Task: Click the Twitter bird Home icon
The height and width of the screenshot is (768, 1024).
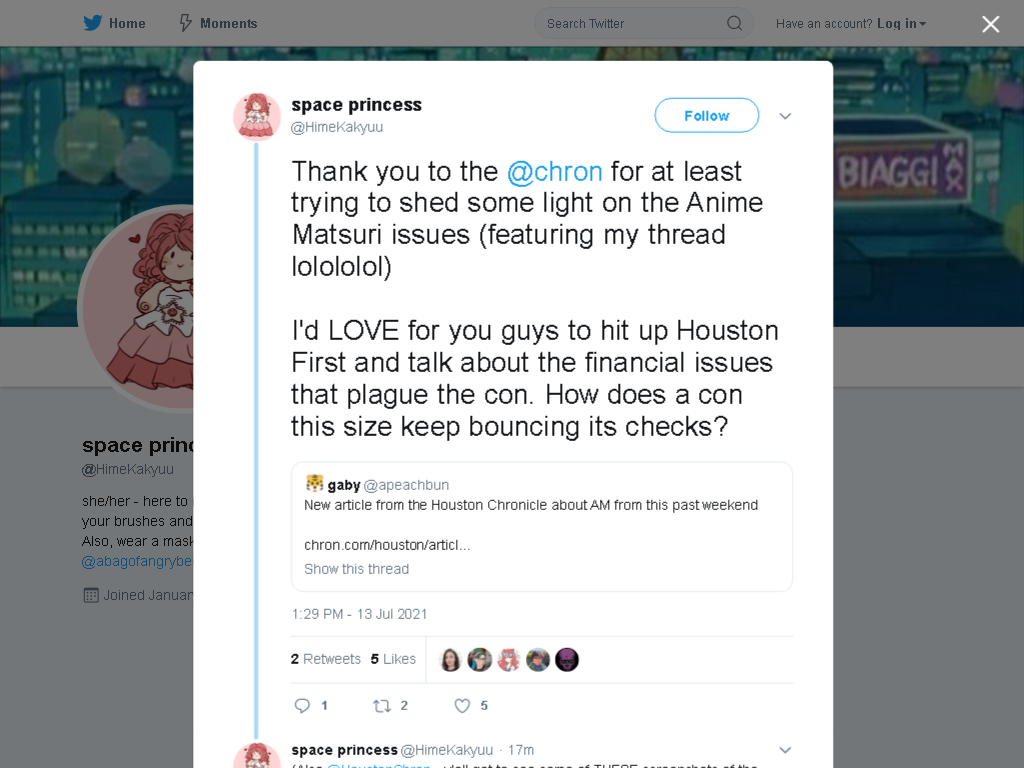Action: tap(93, 24)
